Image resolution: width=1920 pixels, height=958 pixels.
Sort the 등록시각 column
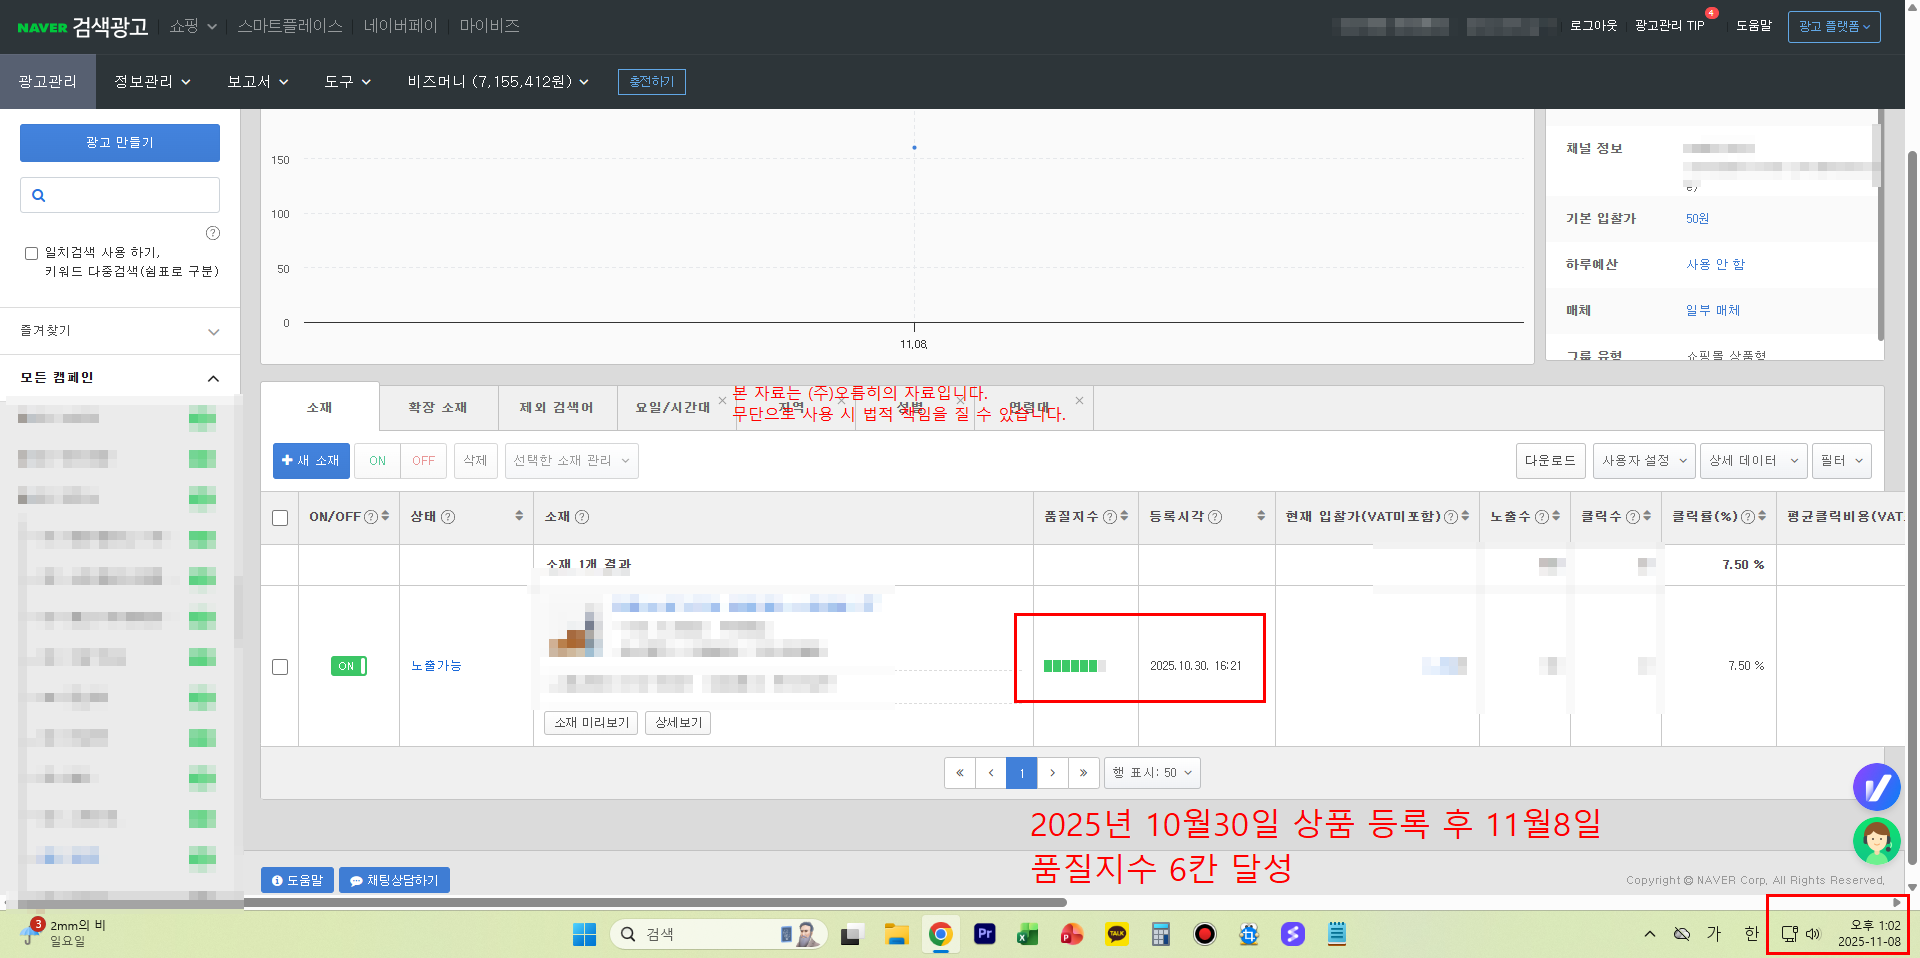coord(1261,517)
